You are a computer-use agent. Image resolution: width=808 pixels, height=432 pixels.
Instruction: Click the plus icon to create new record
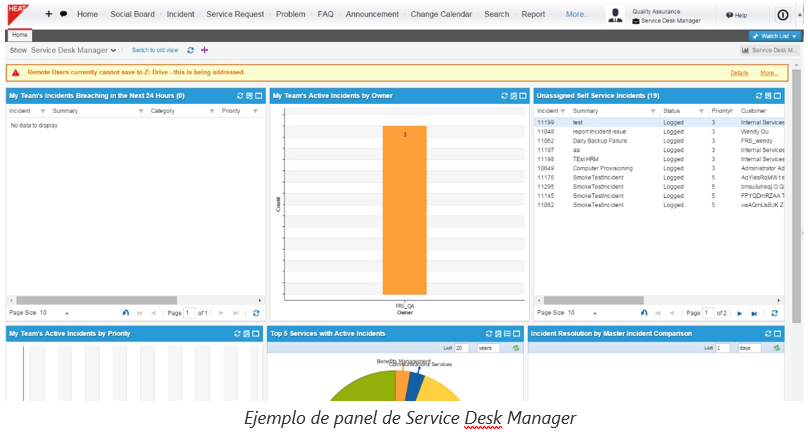(x=48, y=14)
